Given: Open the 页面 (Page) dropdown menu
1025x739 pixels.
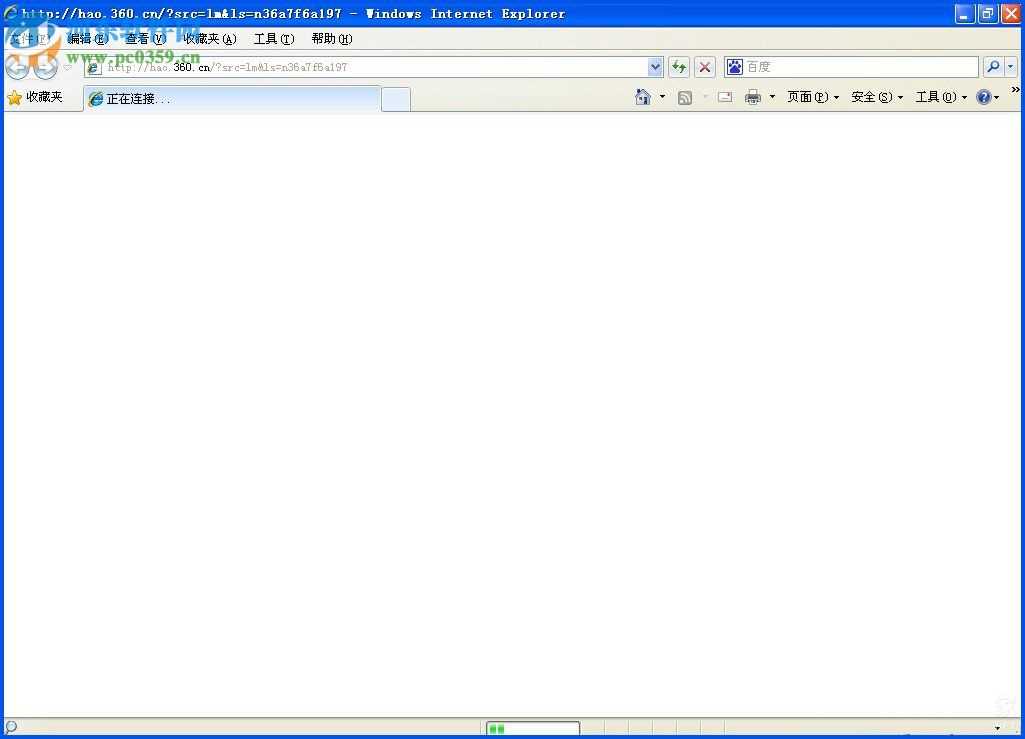Looking at the screenshot, I should click(x=813, y=97).
